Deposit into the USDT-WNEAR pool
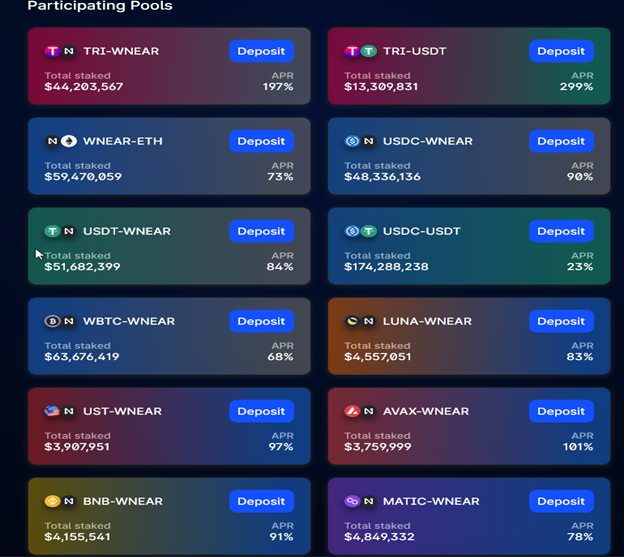The width and height of the screenshot is (624, 557). [261, 231]
